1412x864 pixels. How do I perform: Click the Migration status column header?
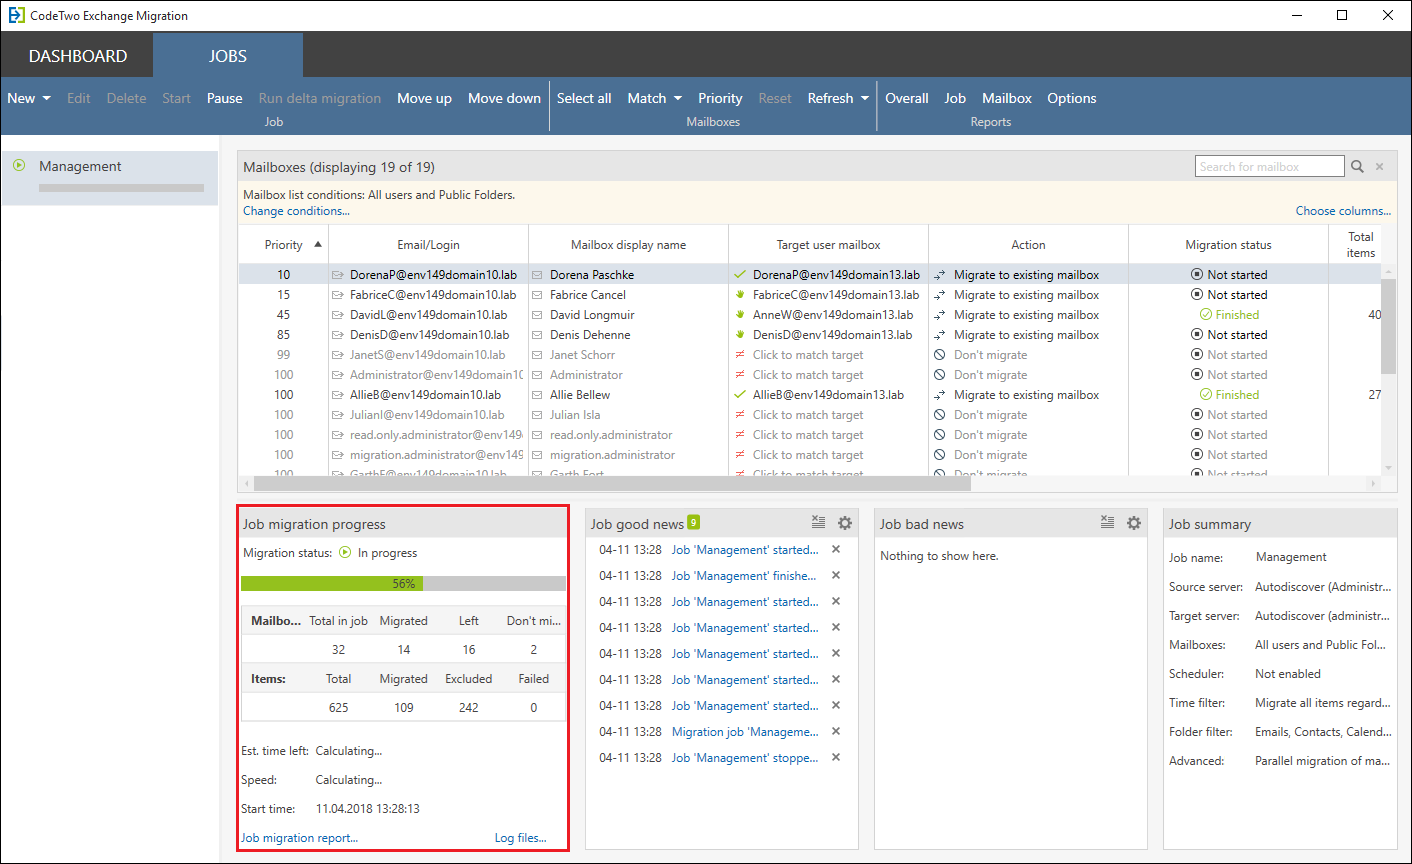[1228, 245]
